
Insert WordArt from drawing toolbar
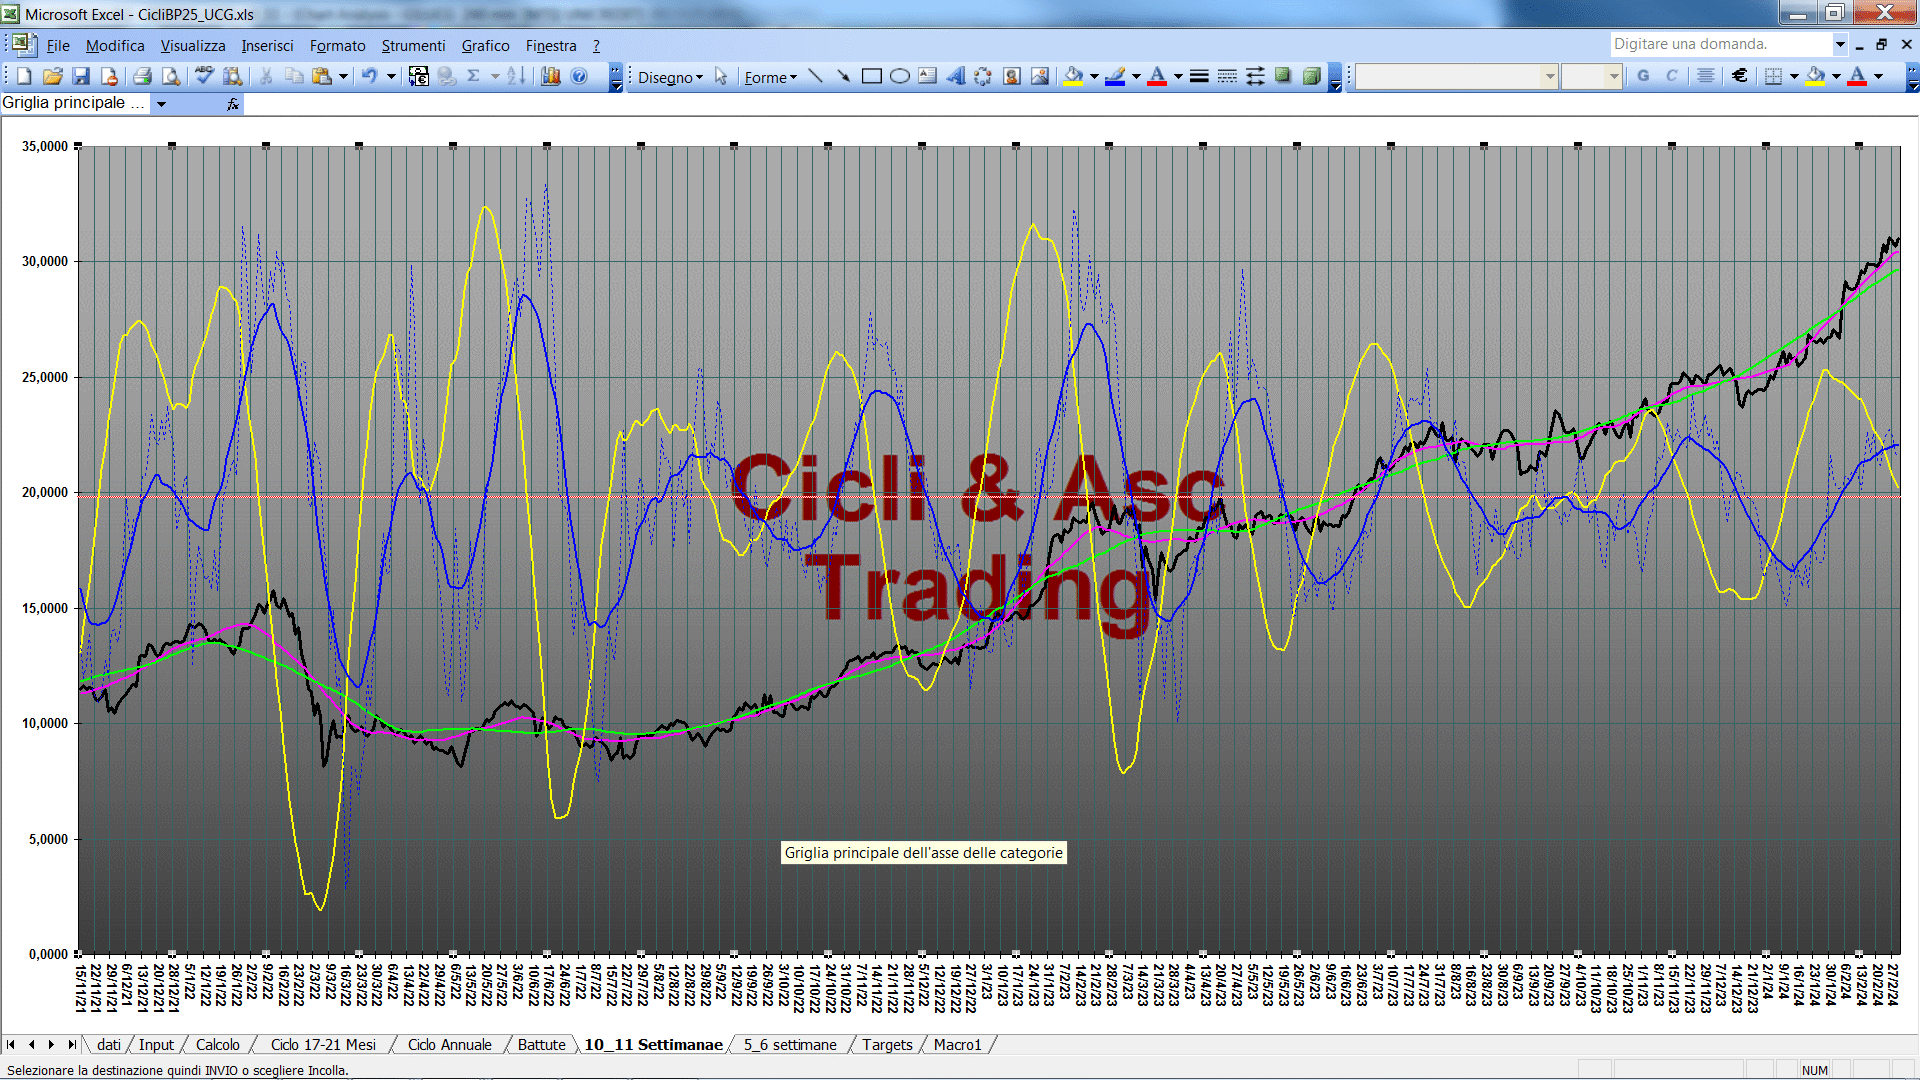coord(956,76)
